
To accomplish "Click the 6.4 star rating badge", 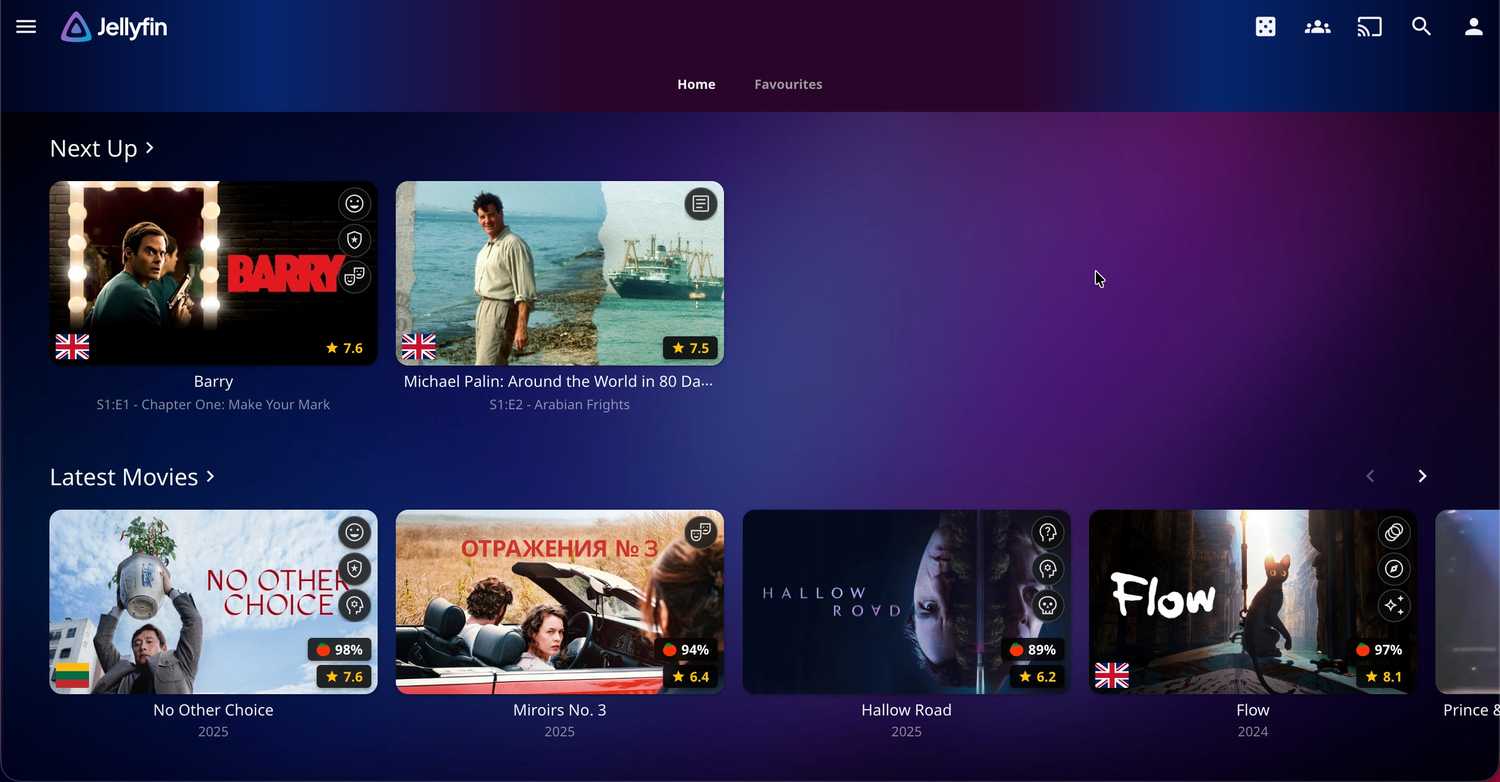I will [x=690, y=677].
